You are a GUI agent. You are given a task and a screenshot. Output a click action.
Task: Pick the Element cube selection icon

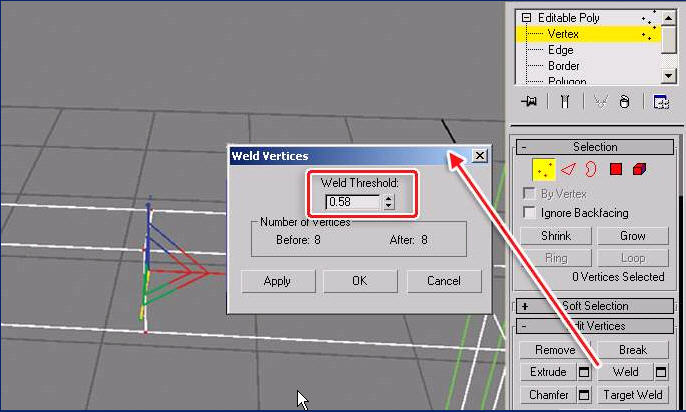click(x=639, y=170)
